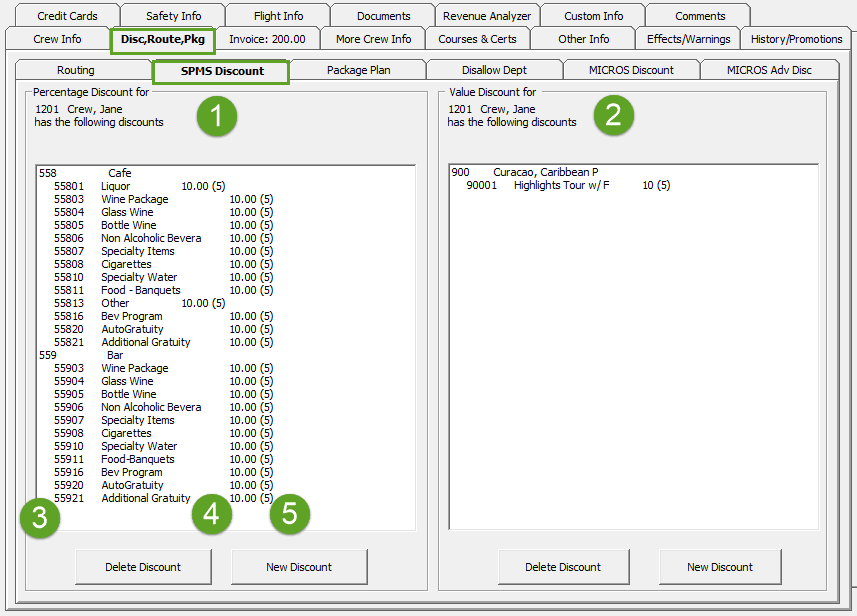Open the Credit Cards tab
Screen dimensions: 857x616
tap(67, 15)
